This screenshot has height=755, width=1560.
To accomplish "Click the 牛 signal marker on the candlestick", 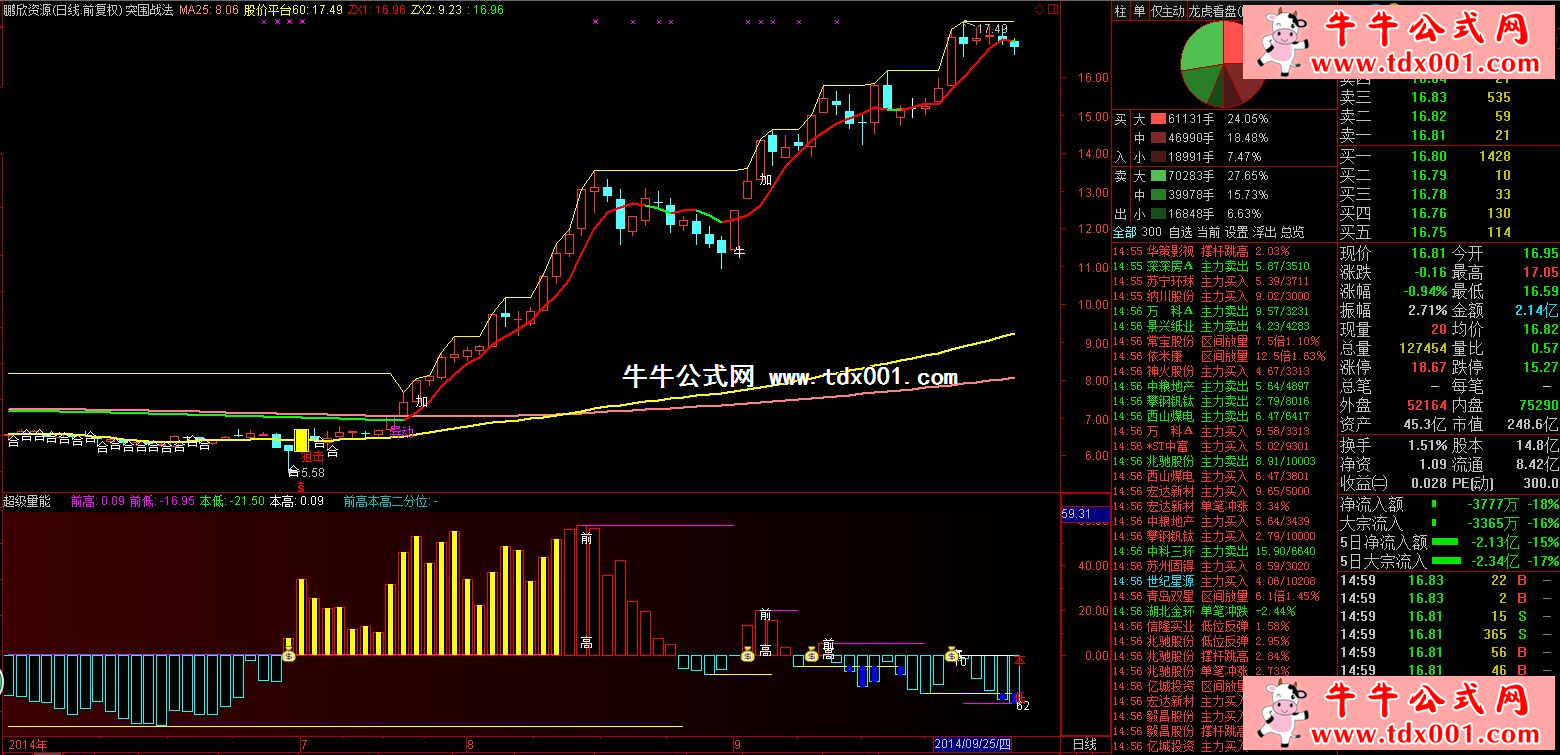I will coord(739,252).
